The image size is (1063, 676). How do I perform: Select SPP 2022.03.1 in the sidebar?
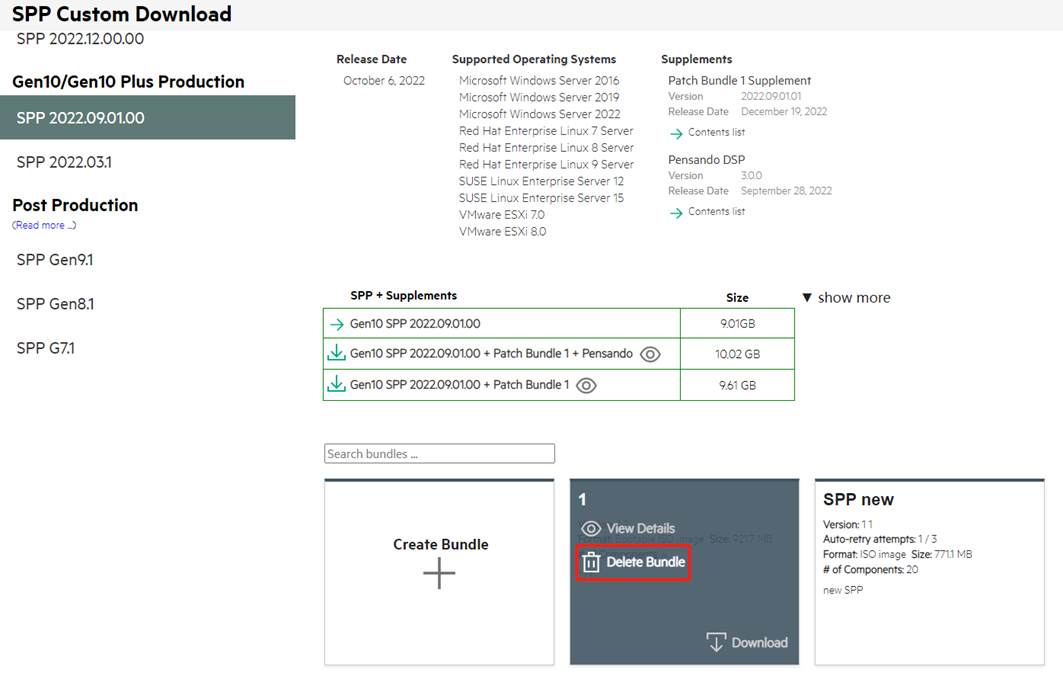[64, 162]
